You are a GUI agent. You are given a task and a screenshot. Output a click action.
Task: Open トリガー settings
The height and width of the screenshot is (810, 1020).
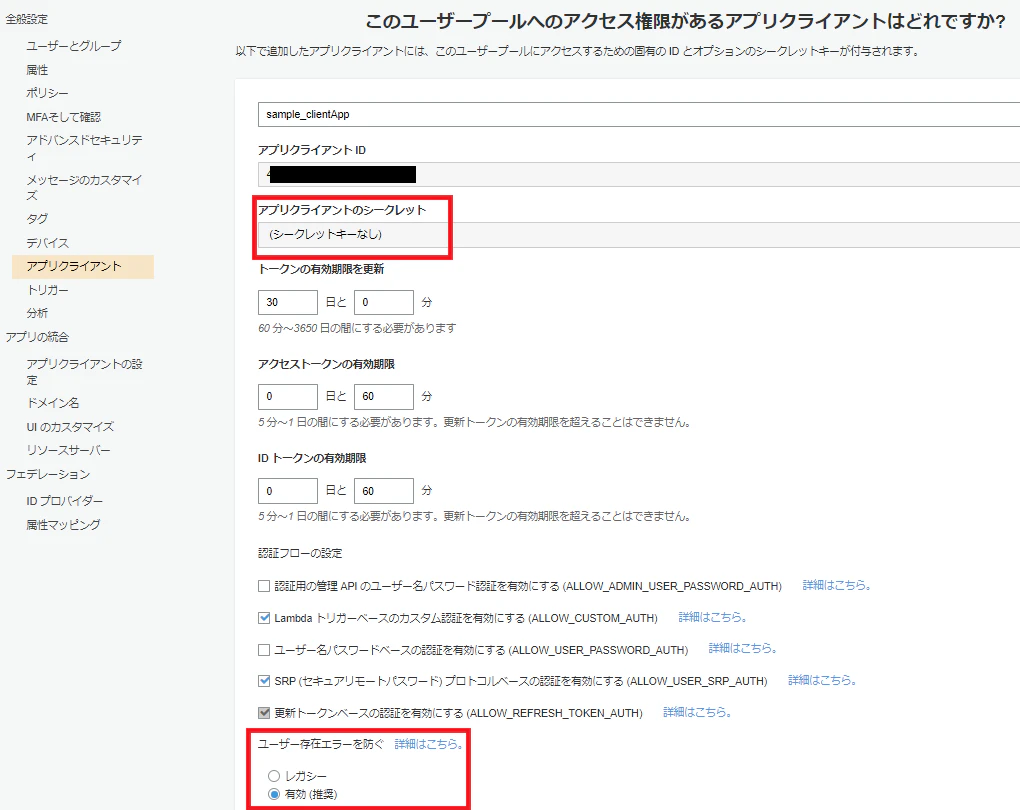pyautogui.click(x=47, y=290)
